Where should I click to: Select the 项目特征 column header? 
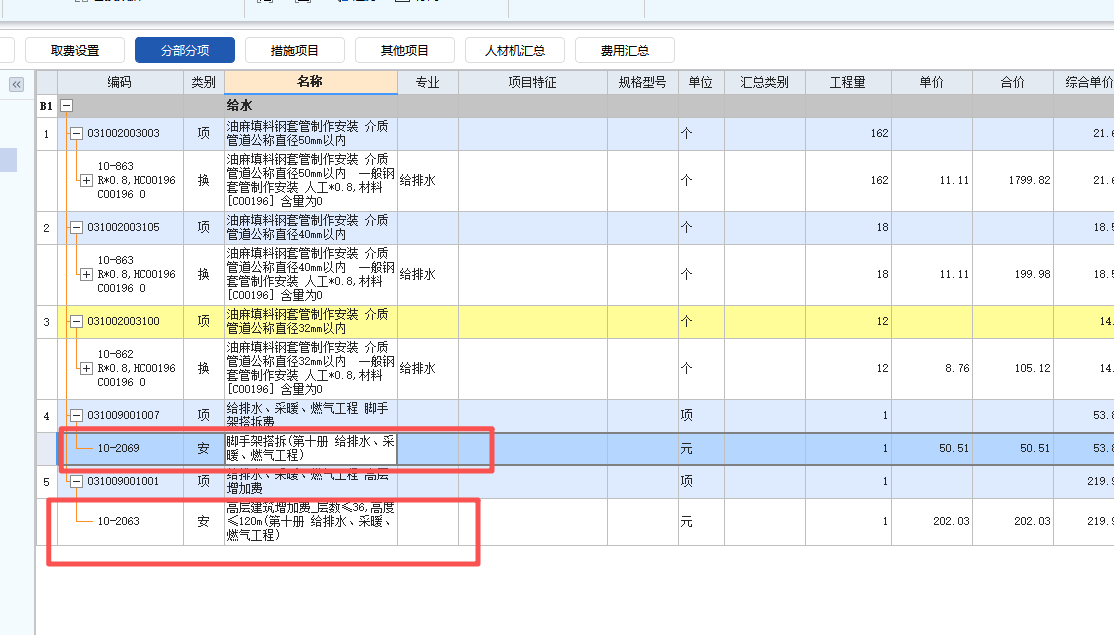coord(533,82)
